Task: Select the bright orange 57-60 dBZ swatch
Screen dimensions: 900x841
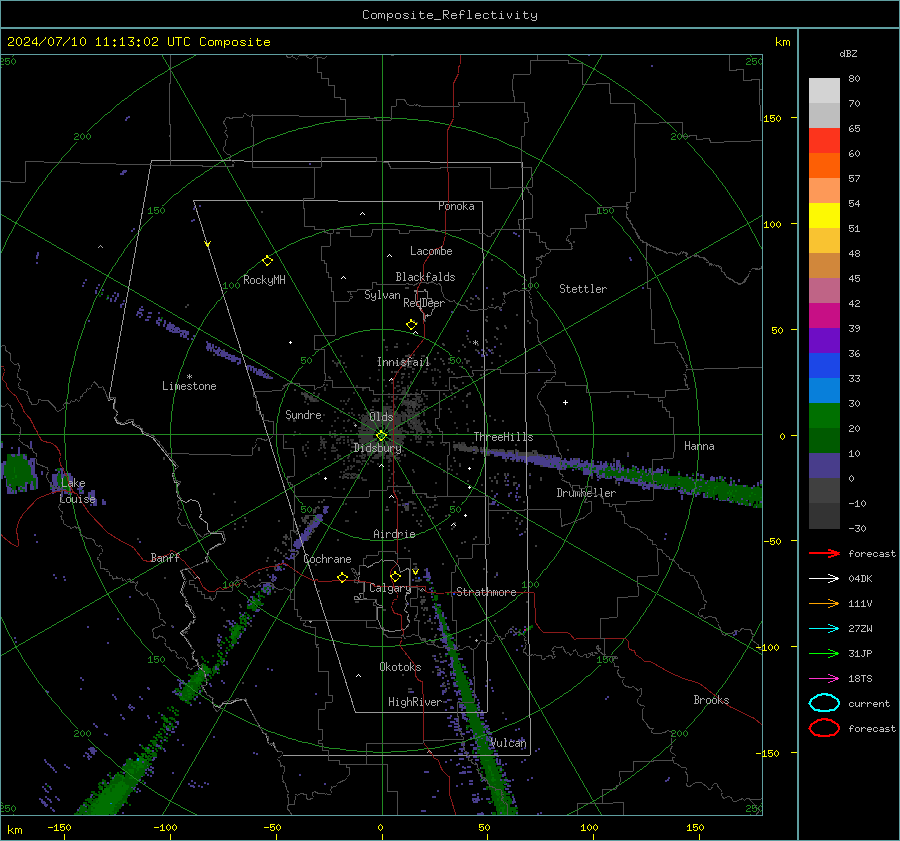Action: (x=824, y=166)
